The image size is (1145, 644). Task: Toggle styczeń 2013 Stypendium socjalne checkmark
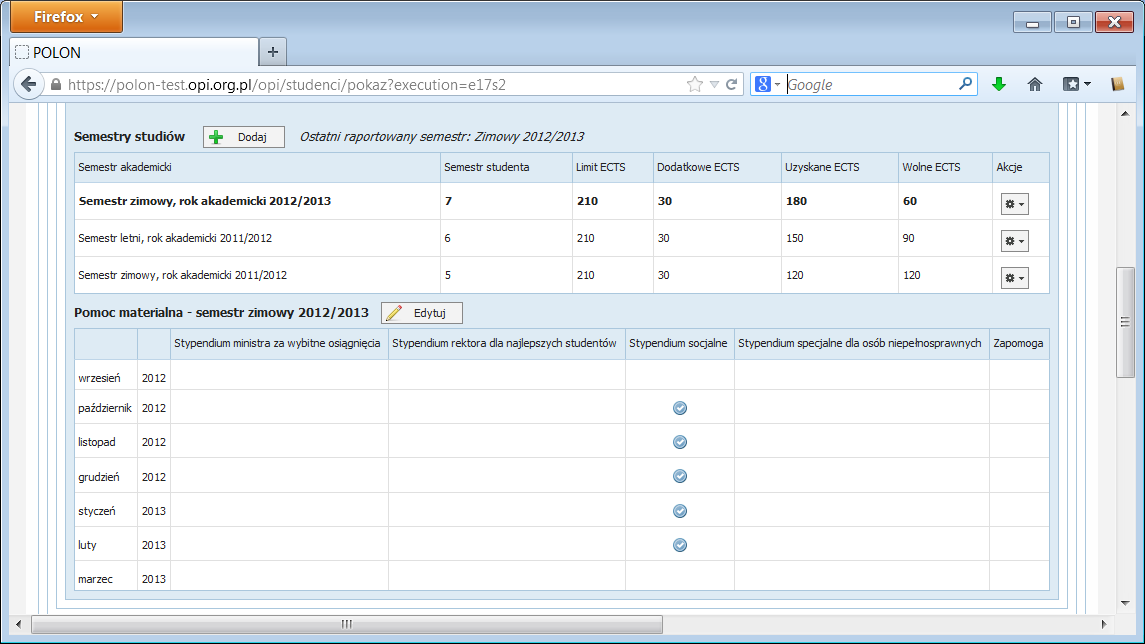(x=680, y=511)
